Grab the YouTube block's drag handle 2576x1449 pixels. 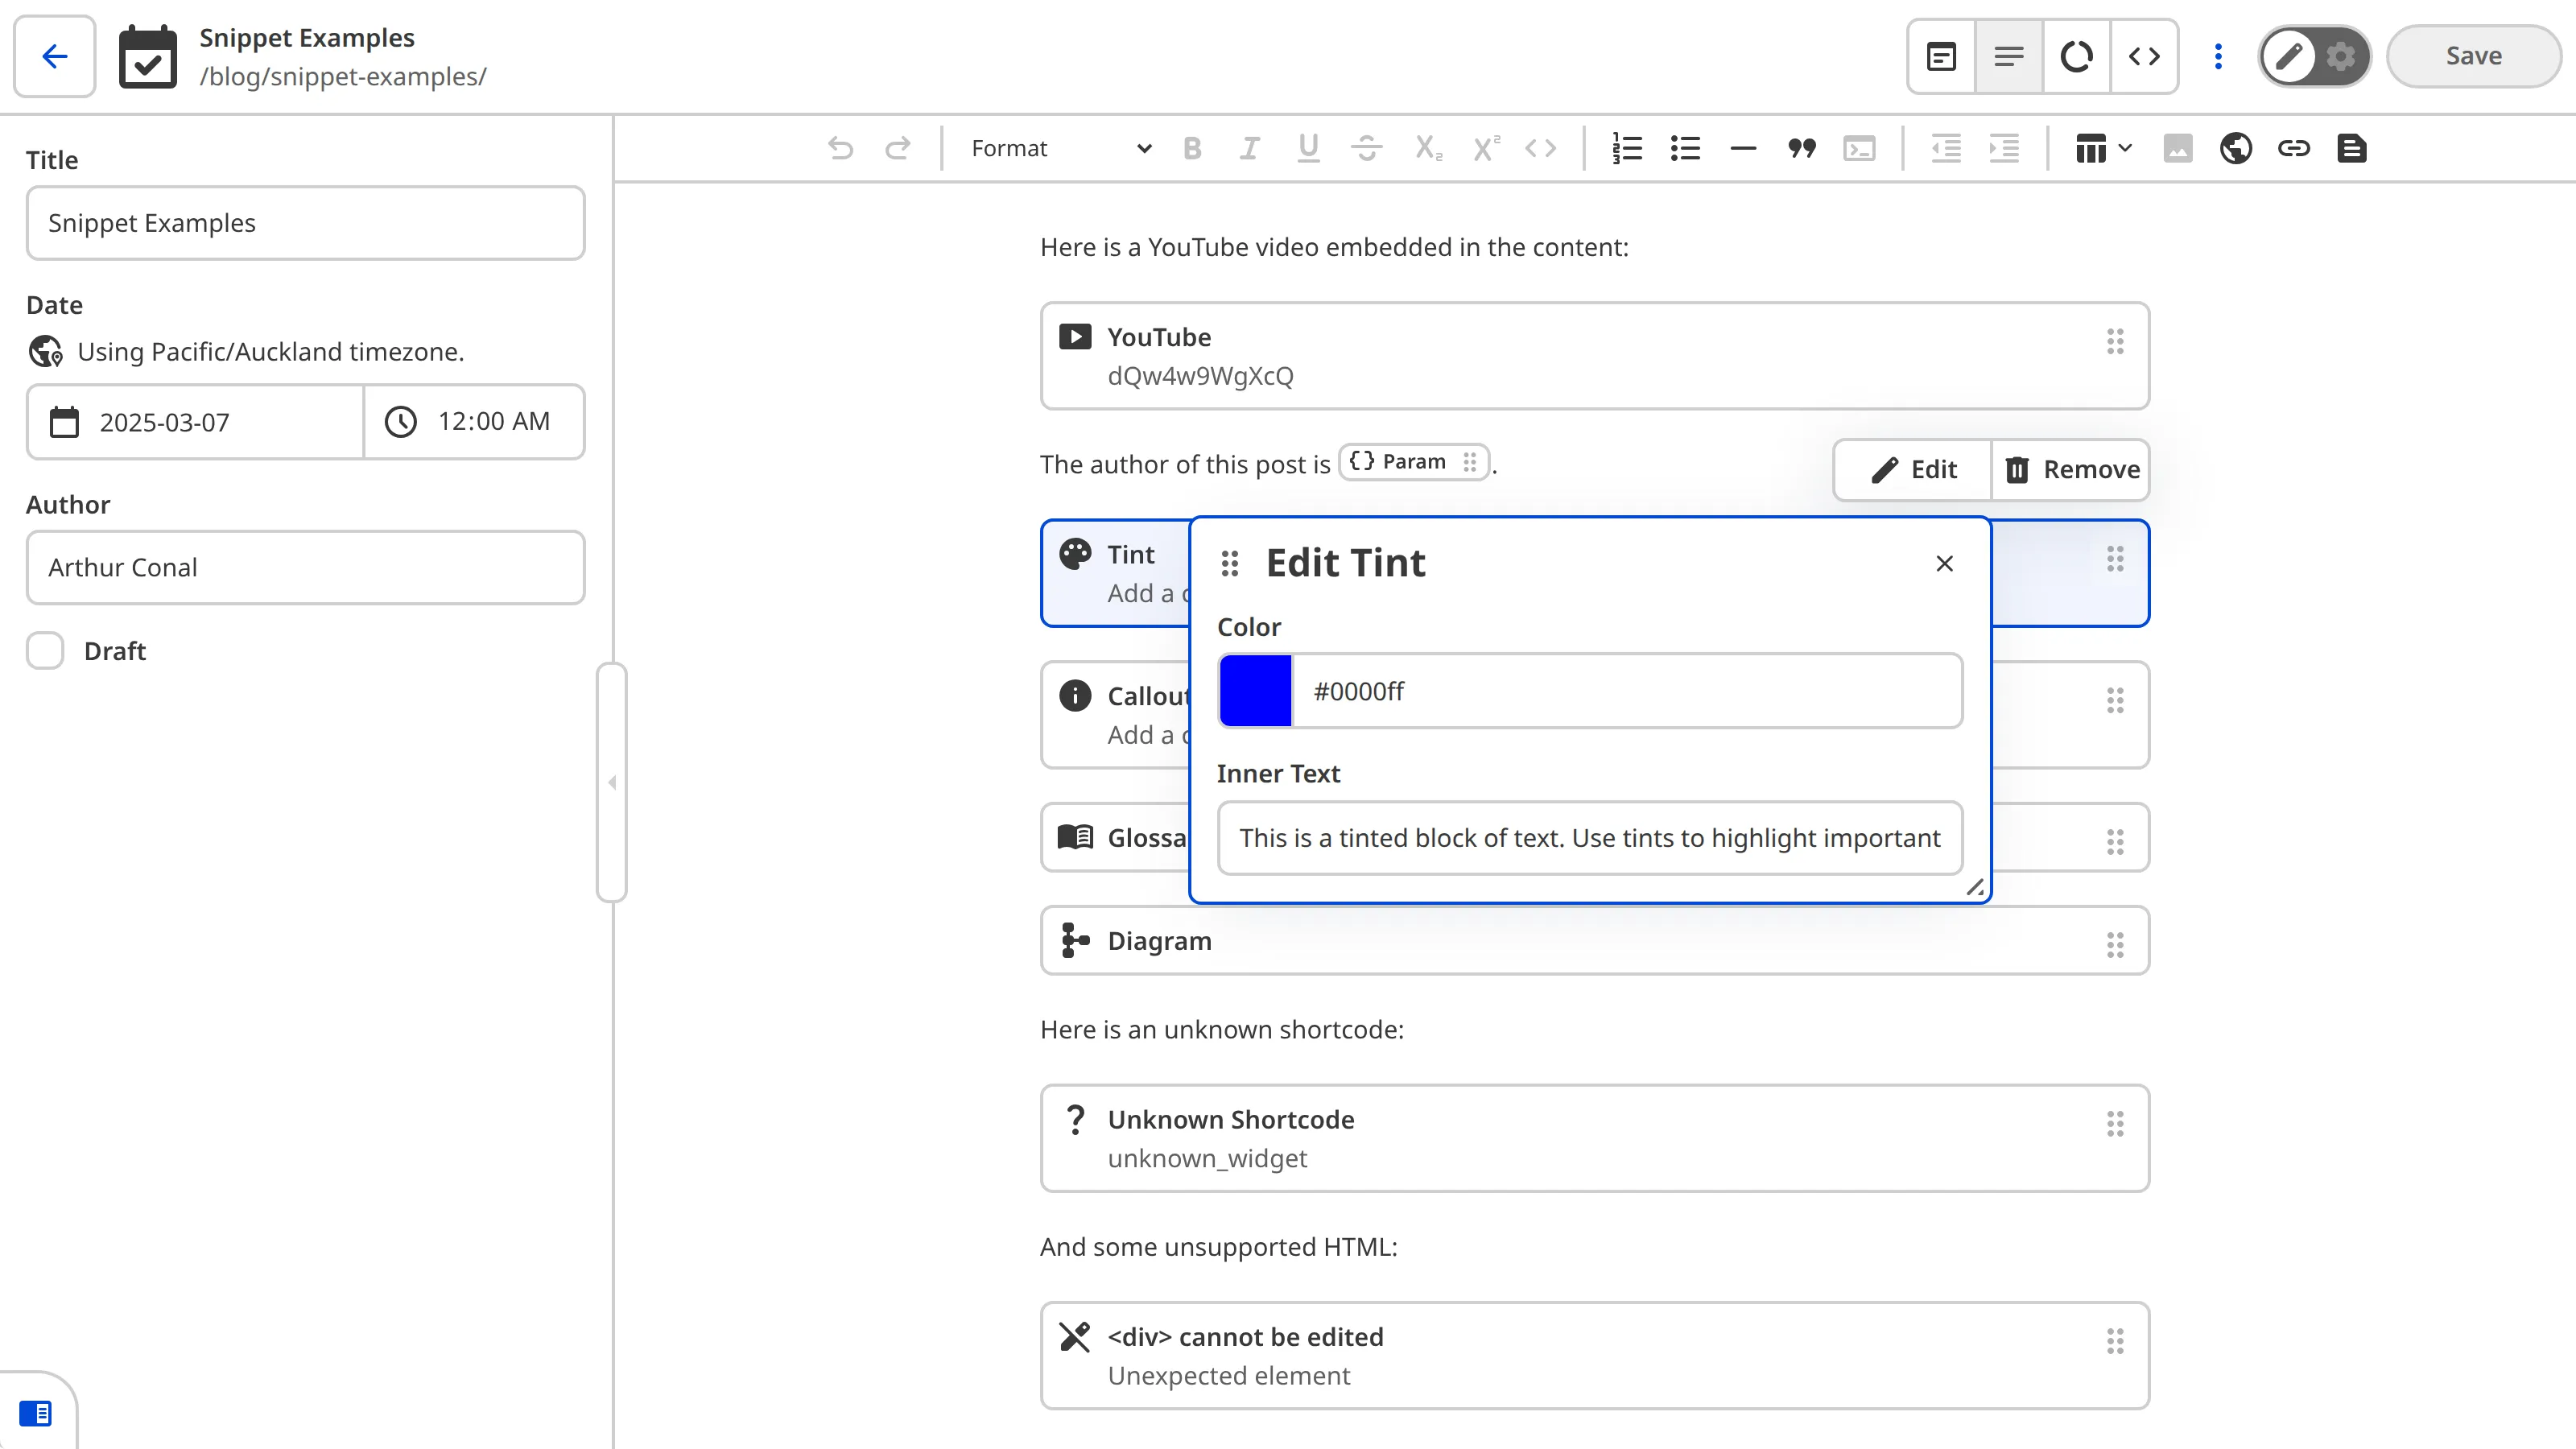[x=2115, y=342]
